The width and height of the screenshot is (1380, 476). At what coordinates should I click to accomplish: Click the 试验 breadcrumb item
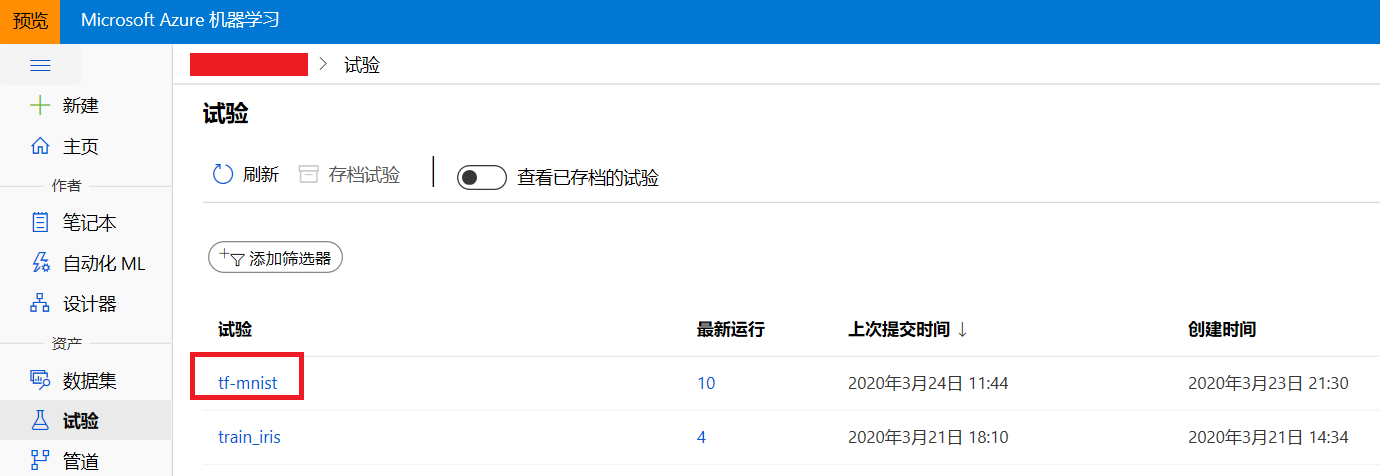click(362, 65)
